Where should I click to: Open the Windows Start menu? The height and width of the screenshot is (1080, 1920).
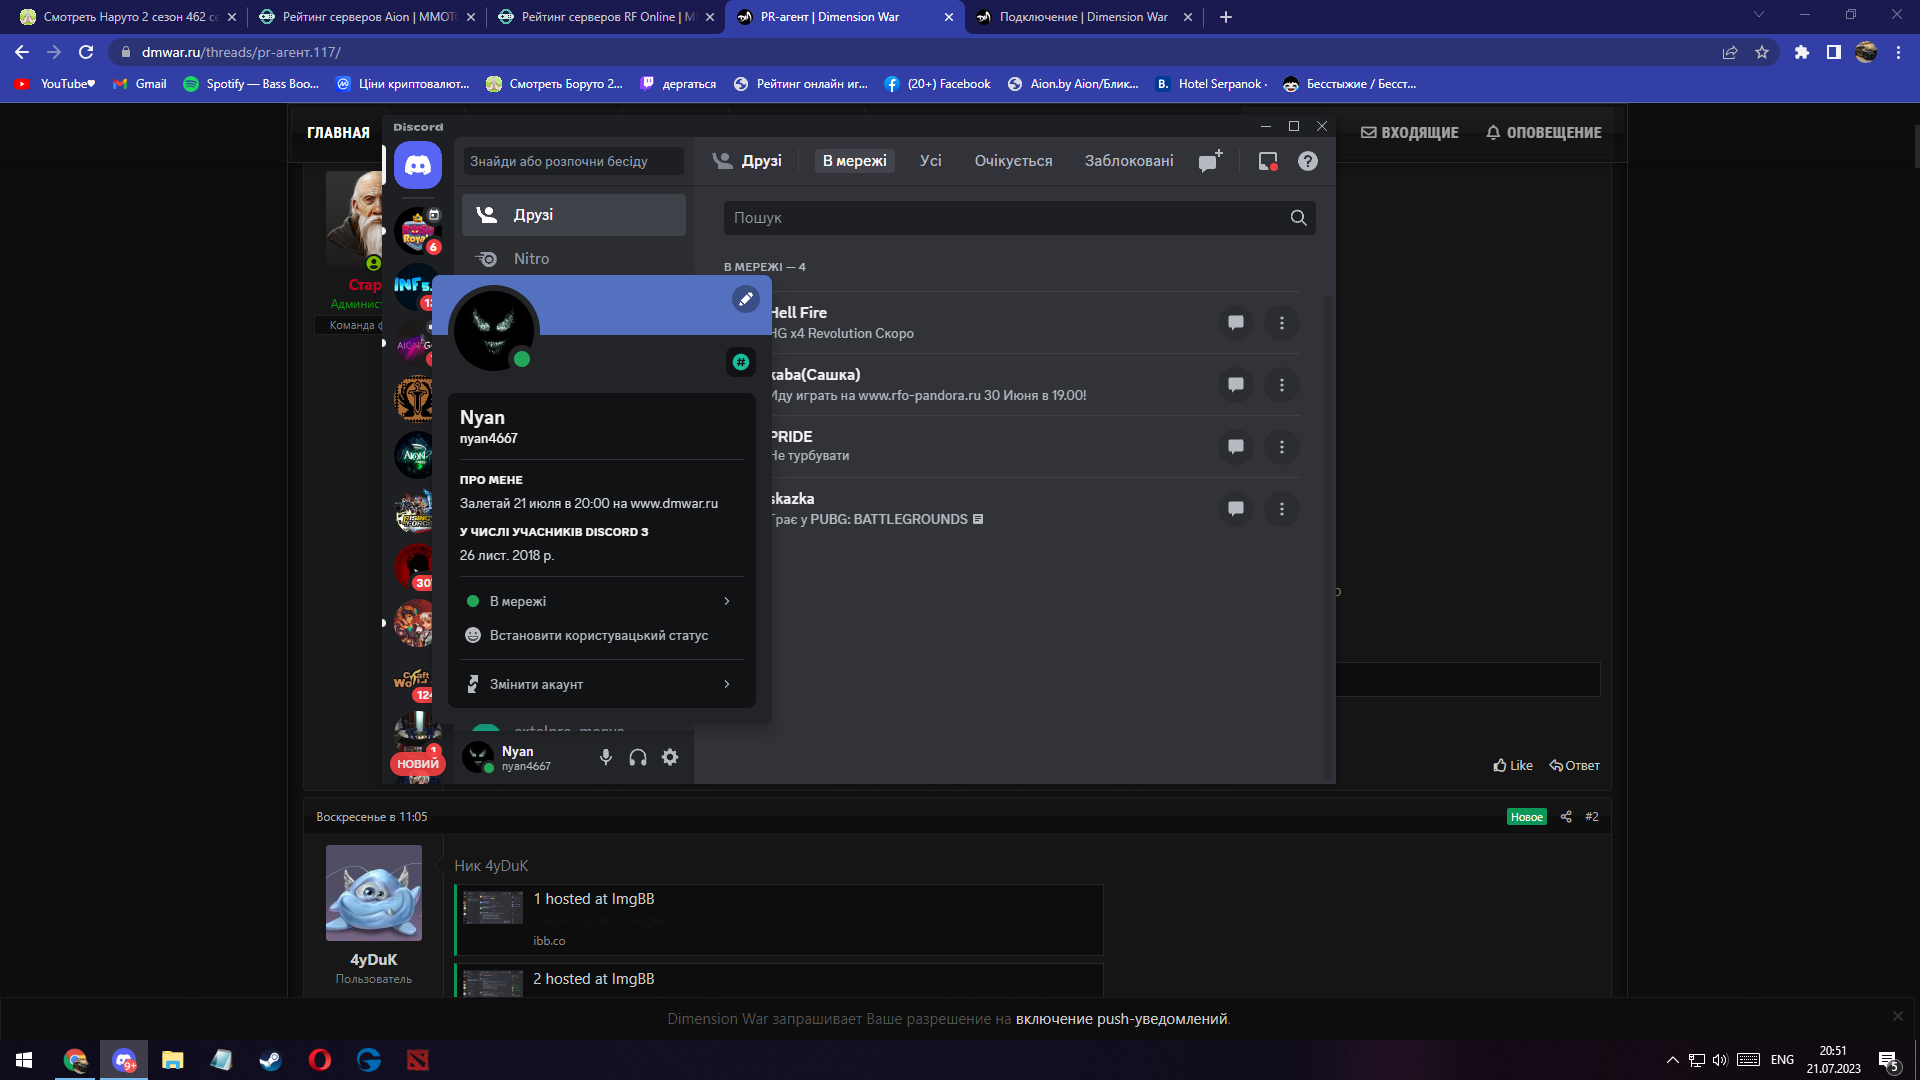[x=24, y=1060]
